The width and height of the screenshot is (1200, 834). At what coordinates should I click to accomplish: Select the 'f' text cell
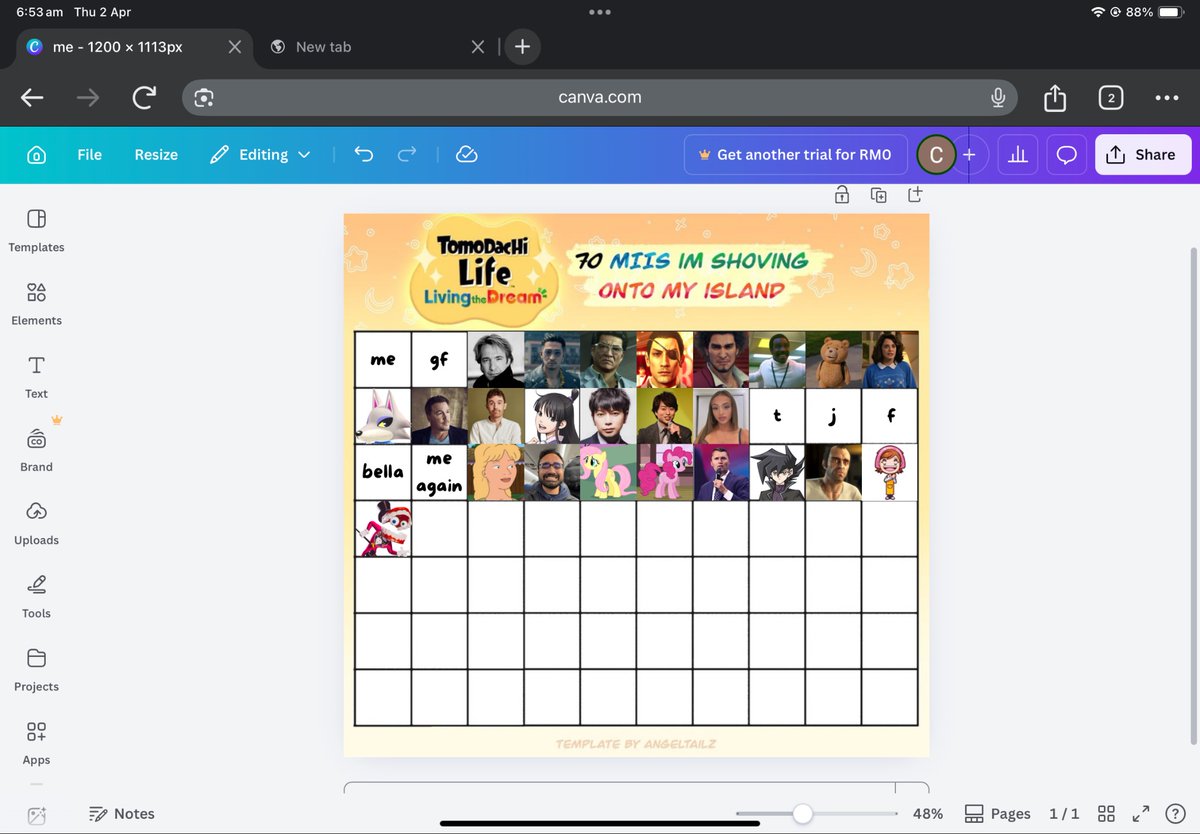(x=890, y=416)
